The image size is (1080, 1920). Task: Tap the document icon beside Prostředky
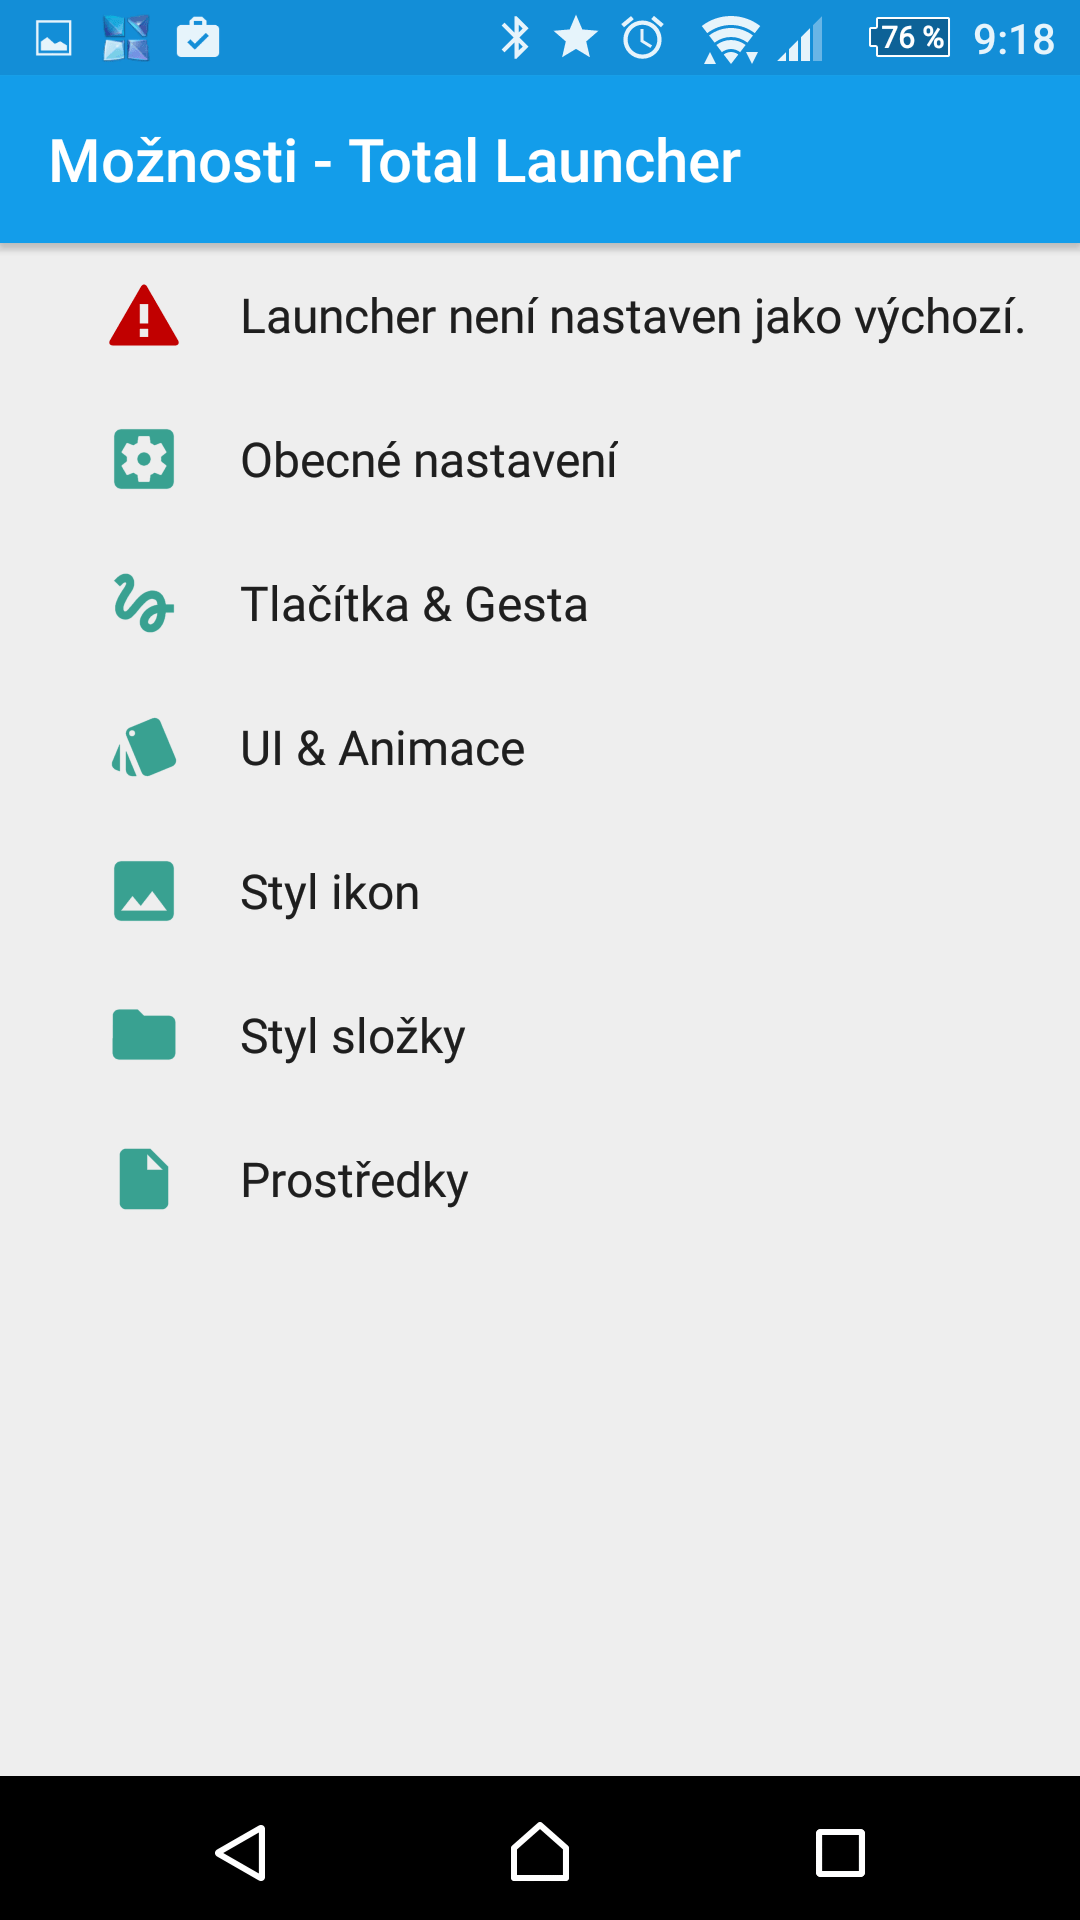pos(144,1179)
